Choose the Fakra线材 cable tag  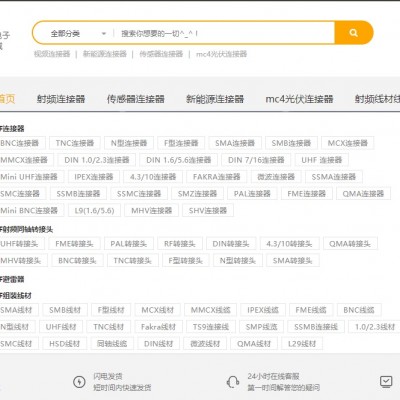coord(158,327)
